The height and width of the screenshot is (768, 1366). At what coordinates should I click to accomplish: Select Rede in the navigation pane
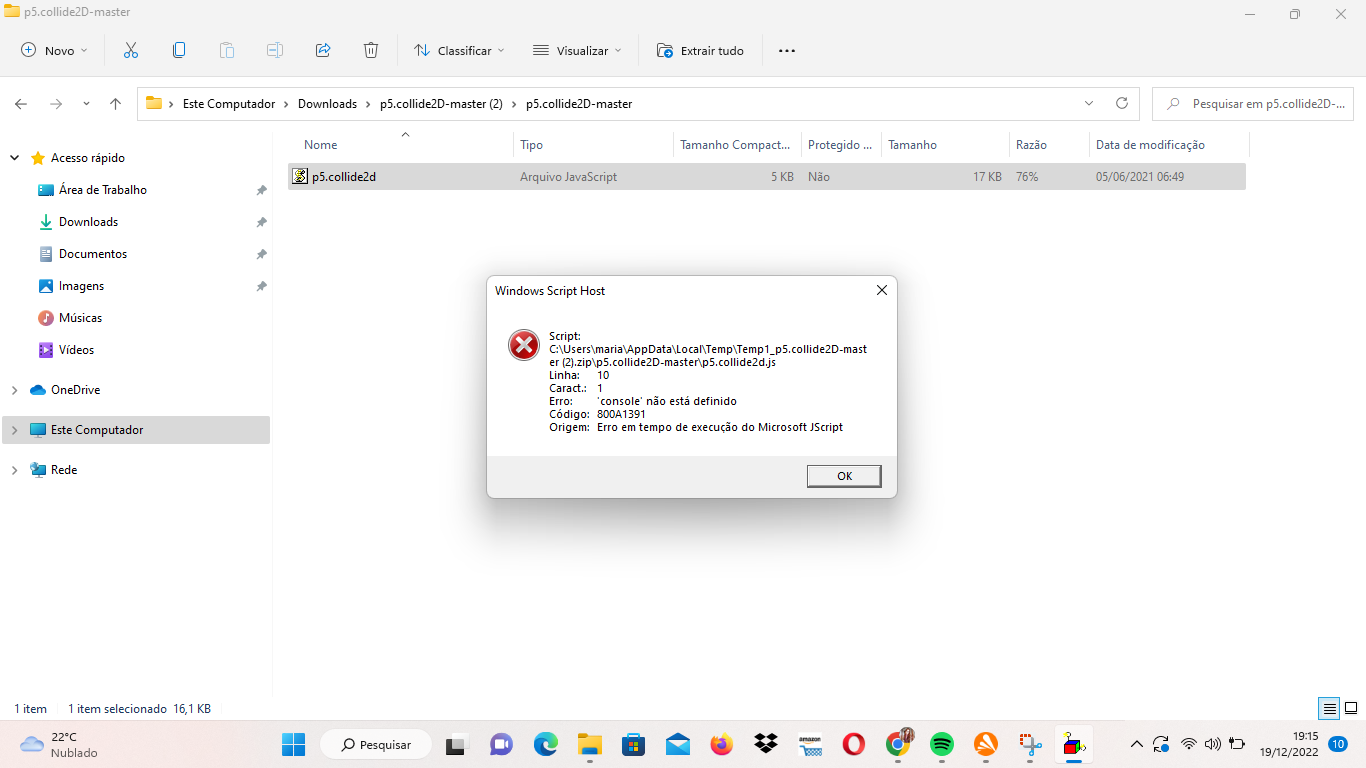[64, 470]
